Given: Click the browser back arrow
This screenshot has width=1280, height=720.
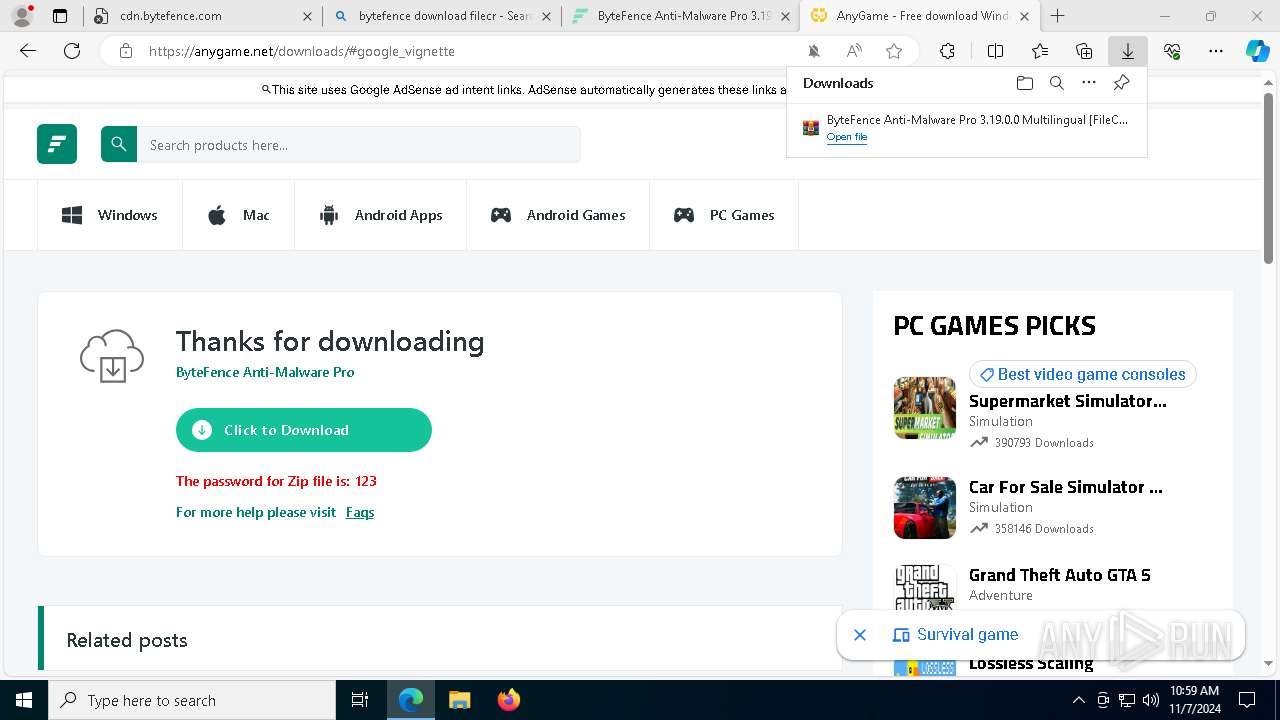Looking at the screenshot, I should (x=28, y=51).
